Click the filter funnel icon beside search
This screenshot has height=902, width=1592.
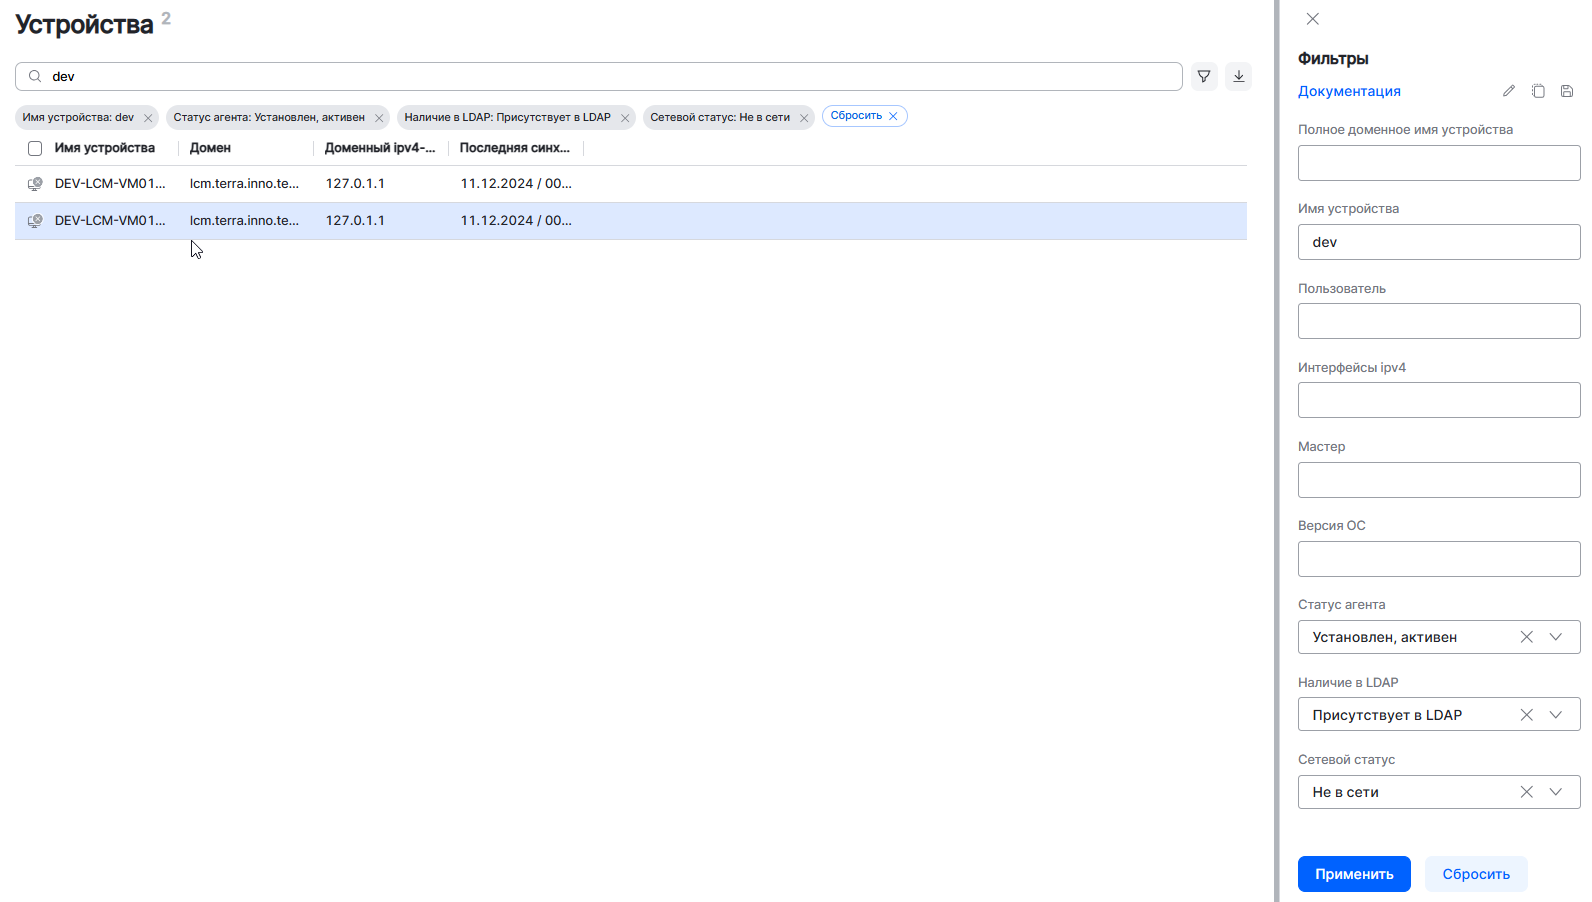1204,77
